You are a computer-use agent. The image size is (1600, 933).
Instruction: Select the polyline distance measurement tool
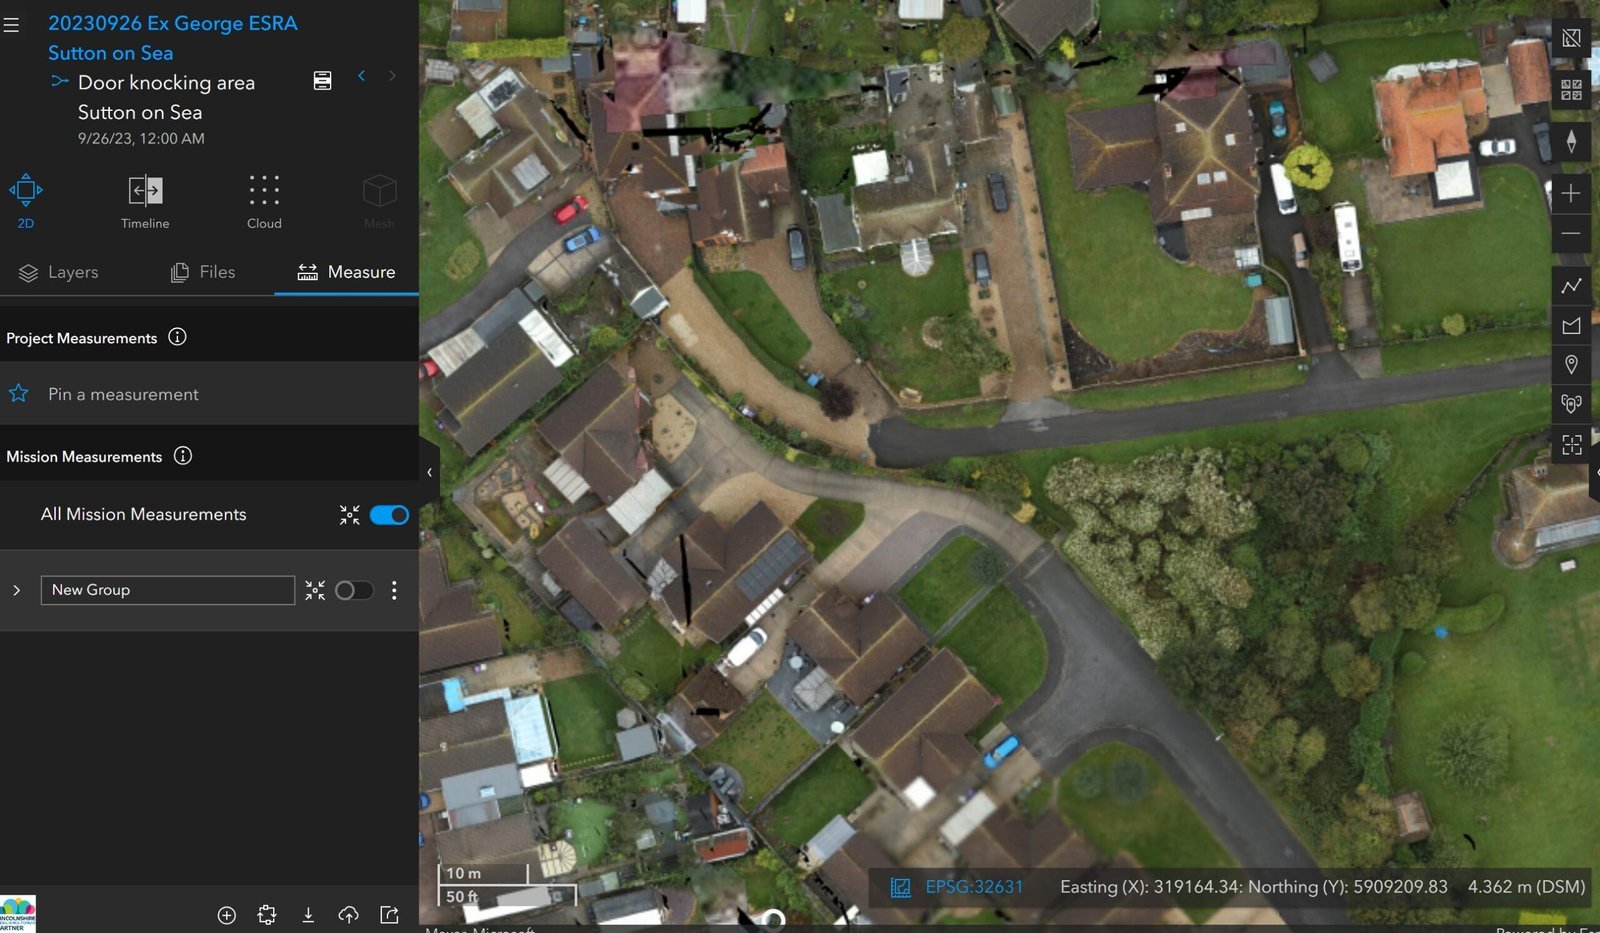(1571, 286)
